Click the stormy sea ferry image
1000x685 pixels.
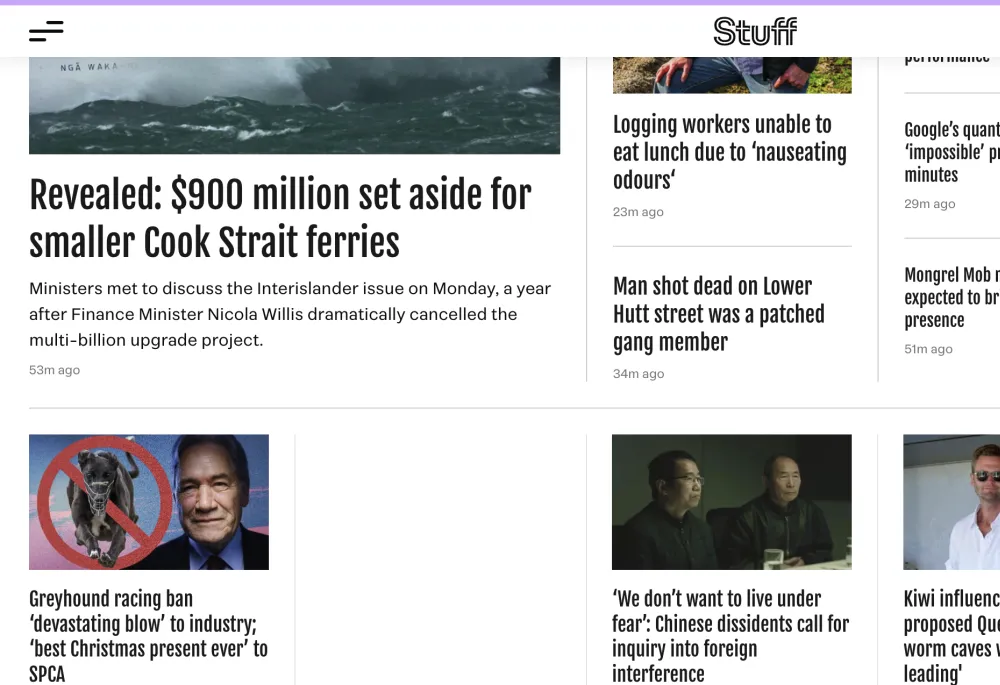294,106
